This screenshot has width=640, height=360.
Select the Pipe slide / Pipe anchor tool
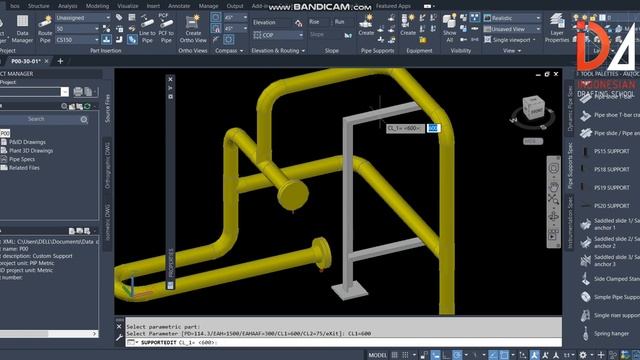click(609, 133)
